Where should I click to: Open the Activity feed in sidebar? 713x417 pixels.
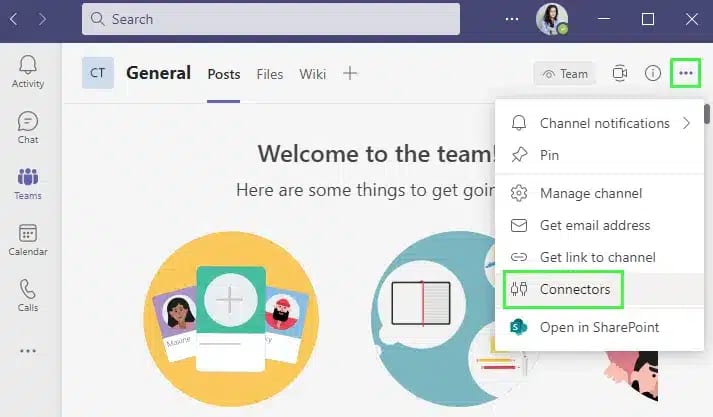pos(28,71)
